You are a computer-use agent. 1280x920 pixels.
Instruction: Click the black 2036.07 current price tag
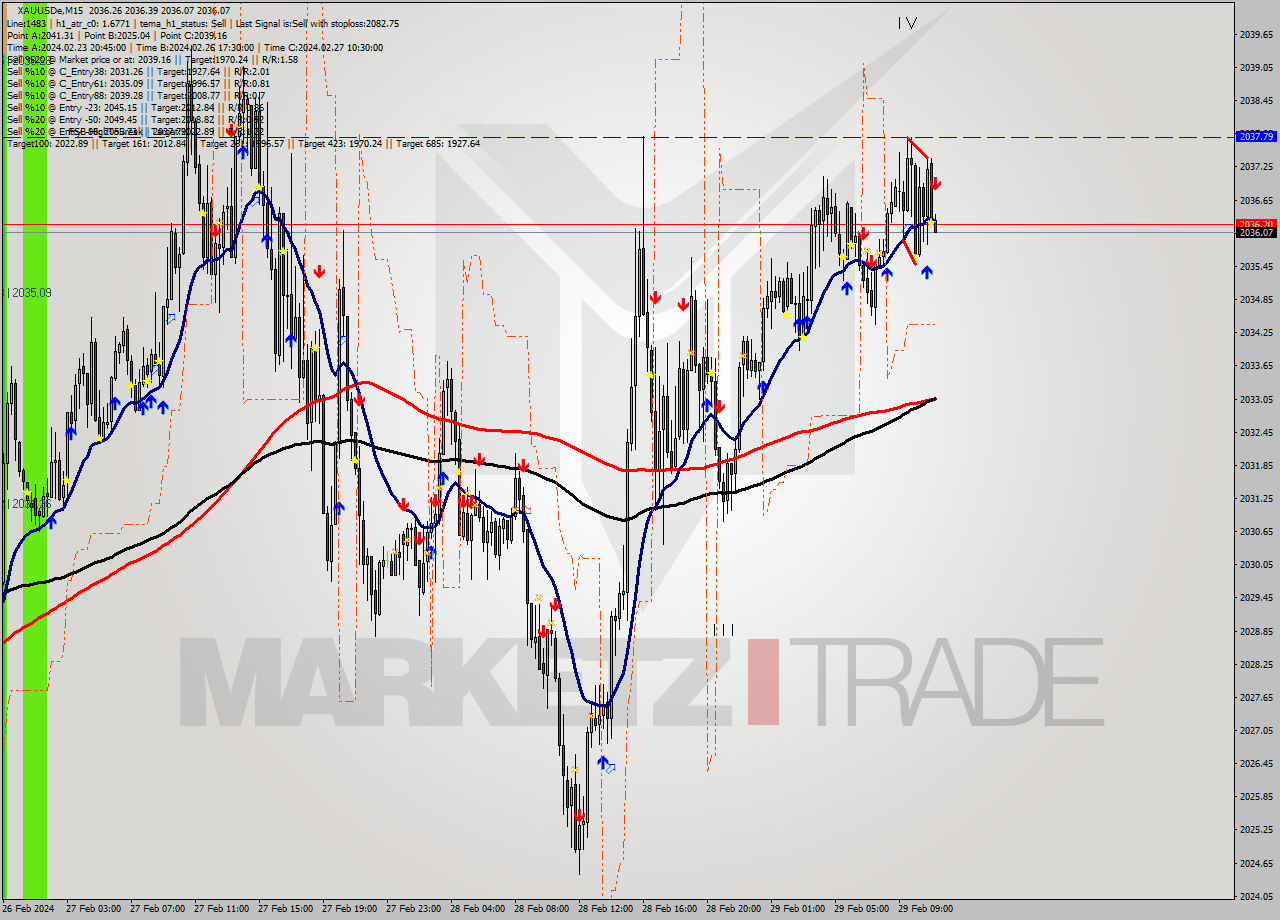pyautogui.click(x=1256, y=232)
